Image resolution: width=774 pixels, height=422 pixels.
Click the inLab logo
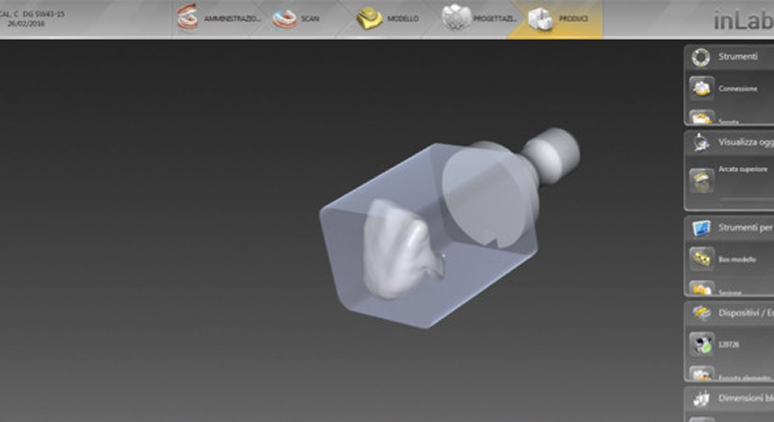[x=742, y=20]
